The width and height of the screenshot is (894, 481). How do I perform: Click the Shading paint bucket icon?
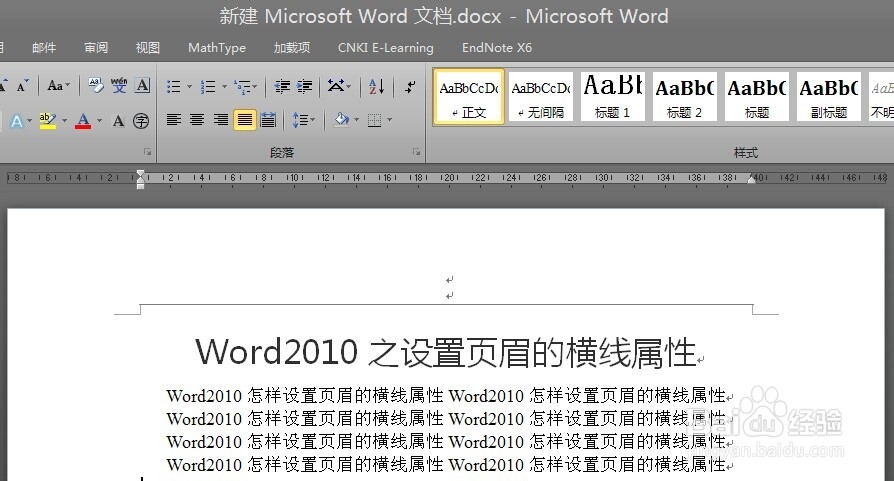[342, 120]
